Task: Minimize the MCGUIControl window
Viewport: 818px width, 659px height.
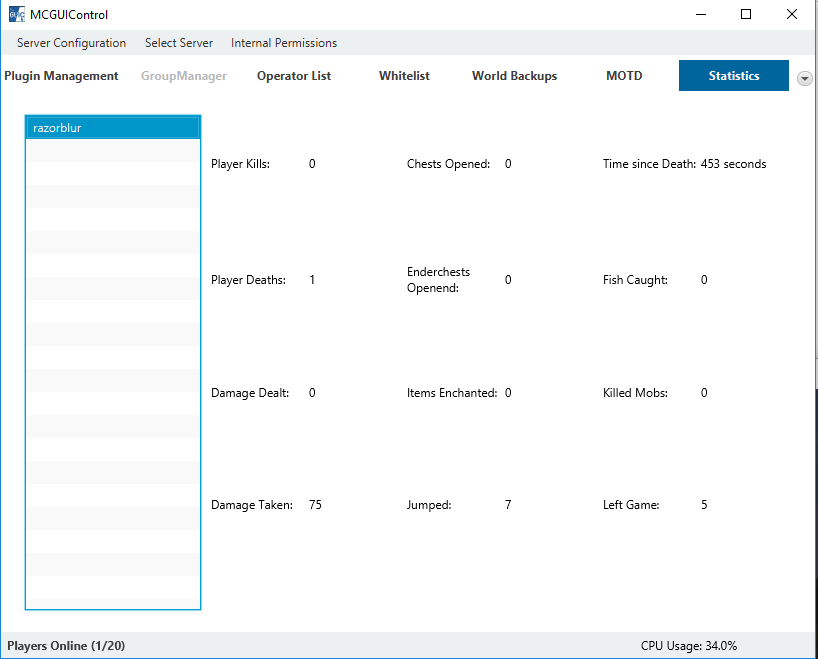Action: point(700,14)
